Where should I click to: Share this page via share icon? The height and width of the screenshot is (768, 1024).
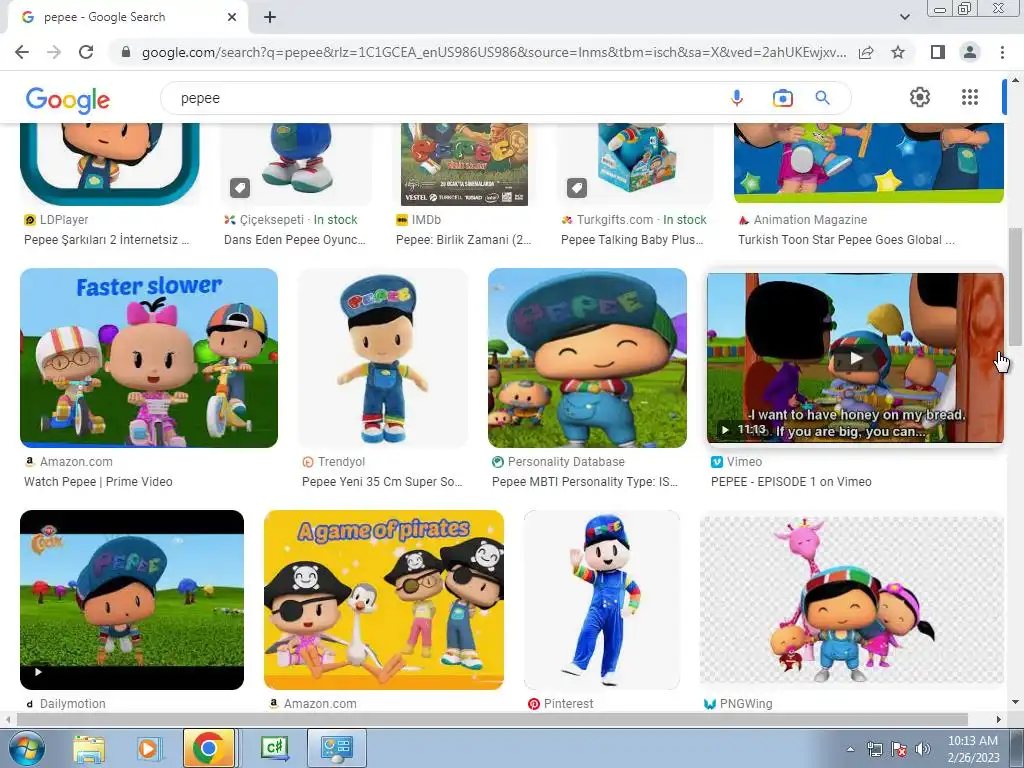866,52
